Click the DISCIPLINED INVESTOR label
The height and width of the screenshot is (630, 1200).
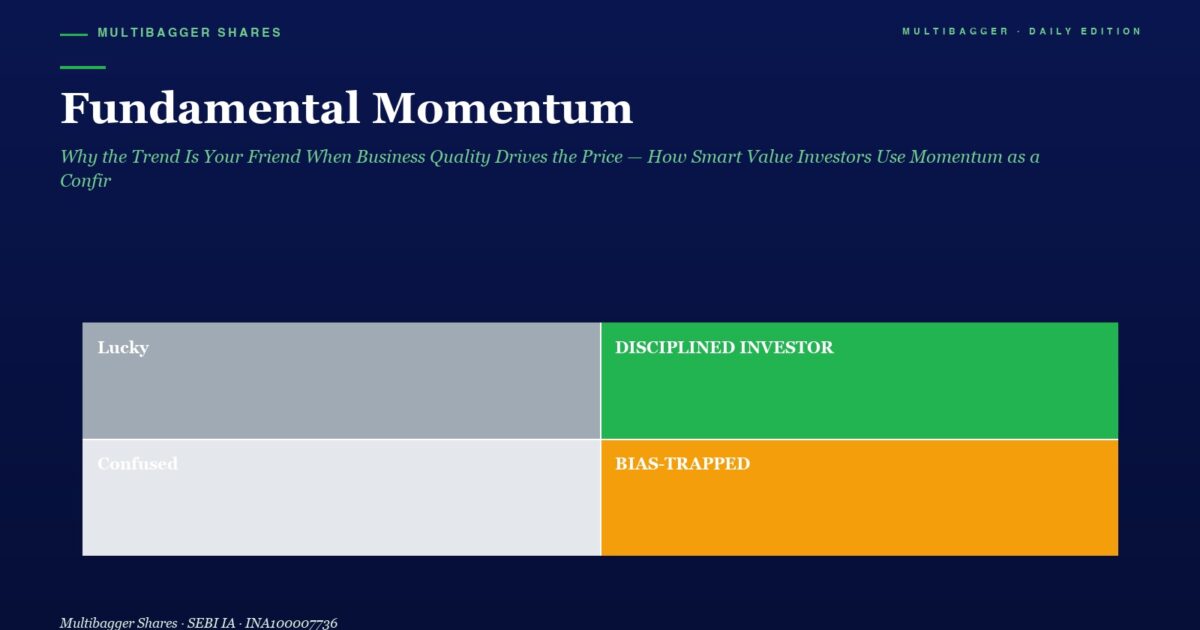(724, 348)
